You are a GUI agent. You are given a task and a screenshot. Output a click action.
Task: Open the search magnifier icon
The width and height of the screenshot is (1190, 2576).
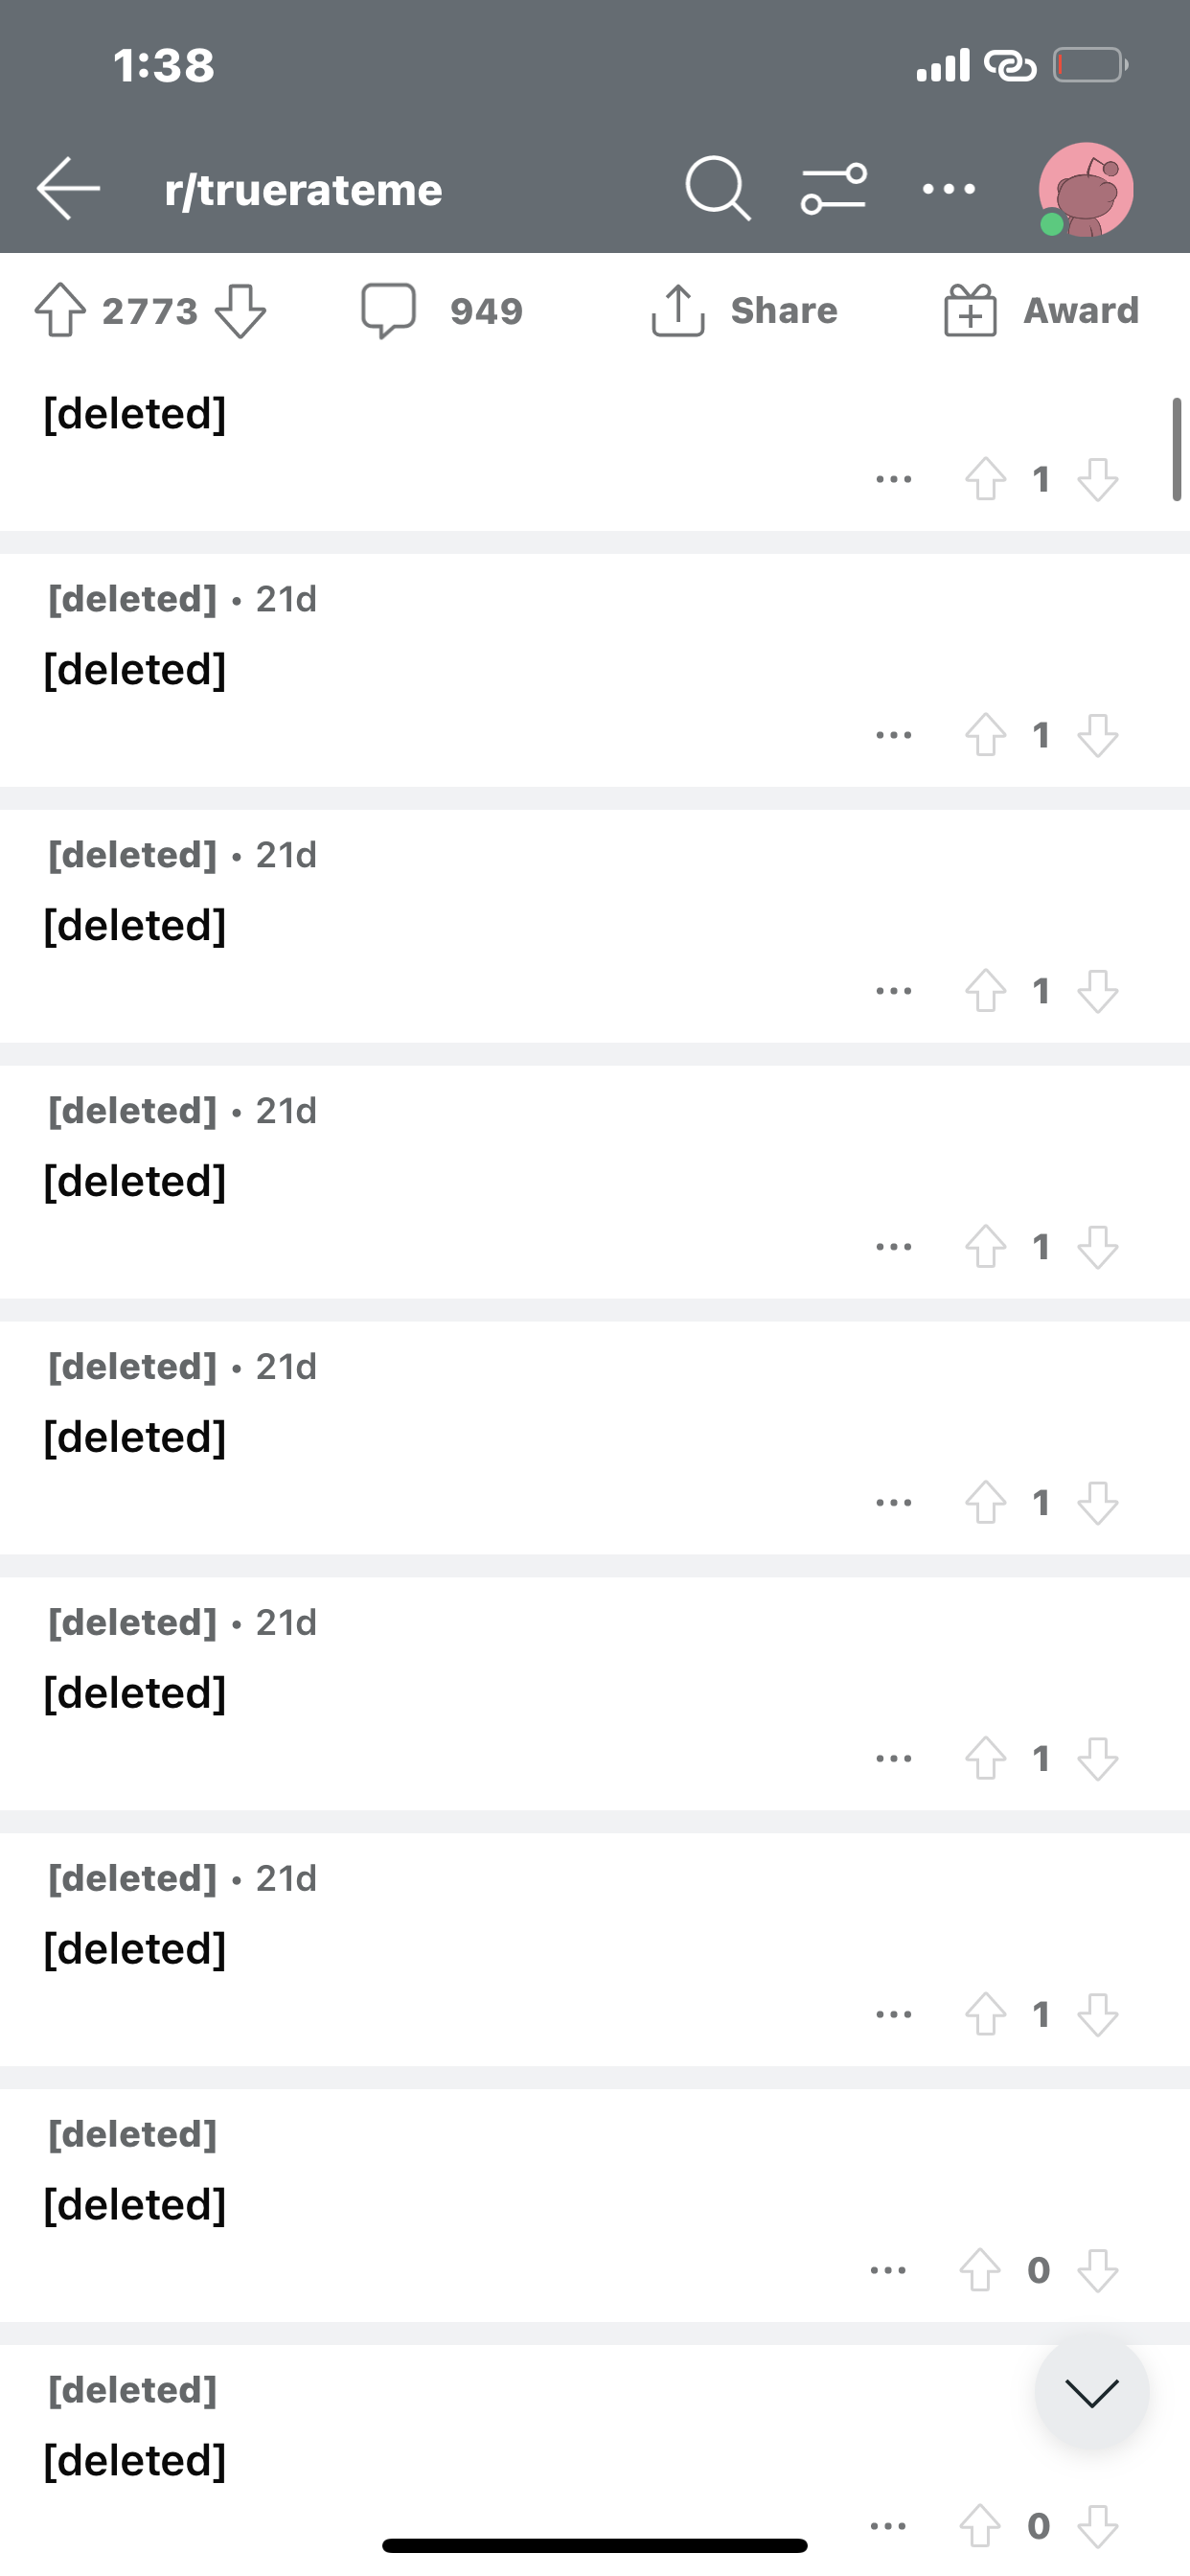(x=718, y=188)
